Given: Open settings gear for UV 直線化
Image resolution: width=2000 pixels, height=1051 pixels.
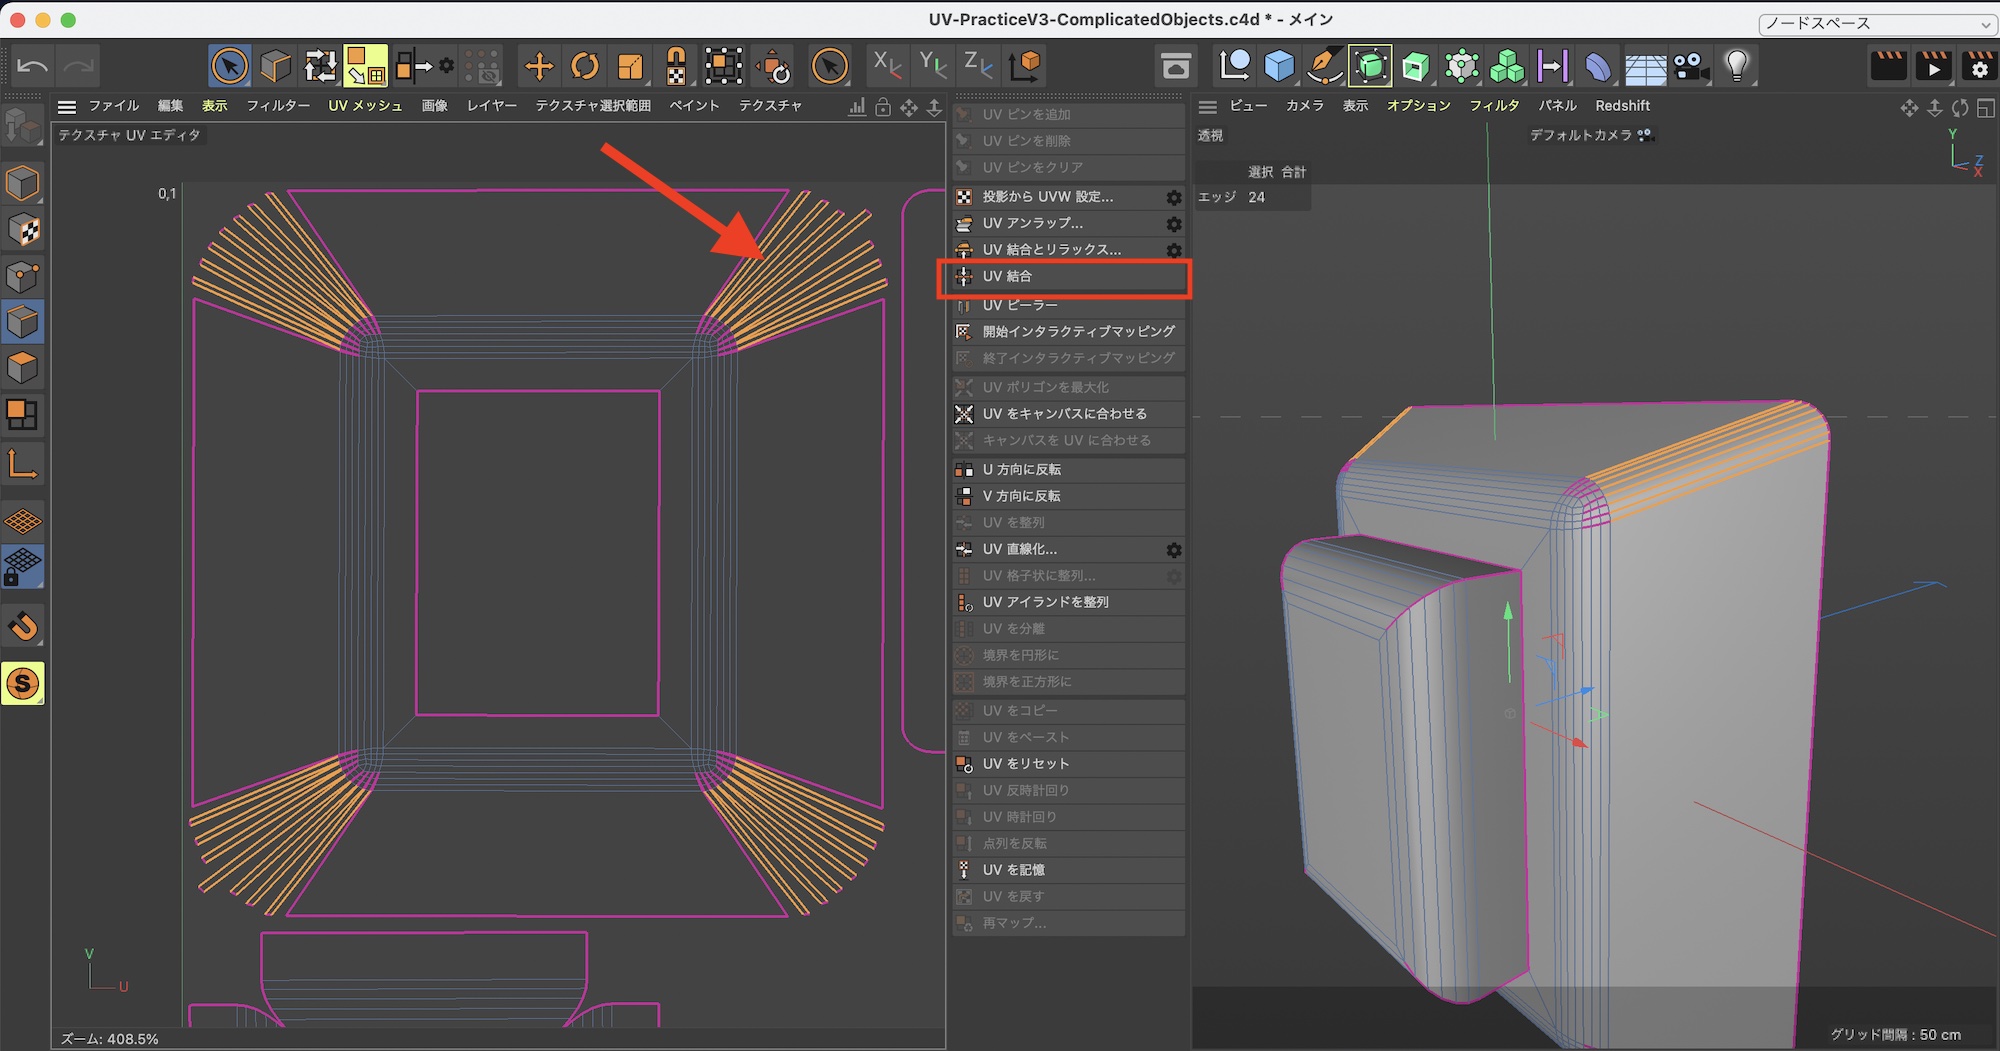Looking at the screenshot, I should coord(1174,550).
